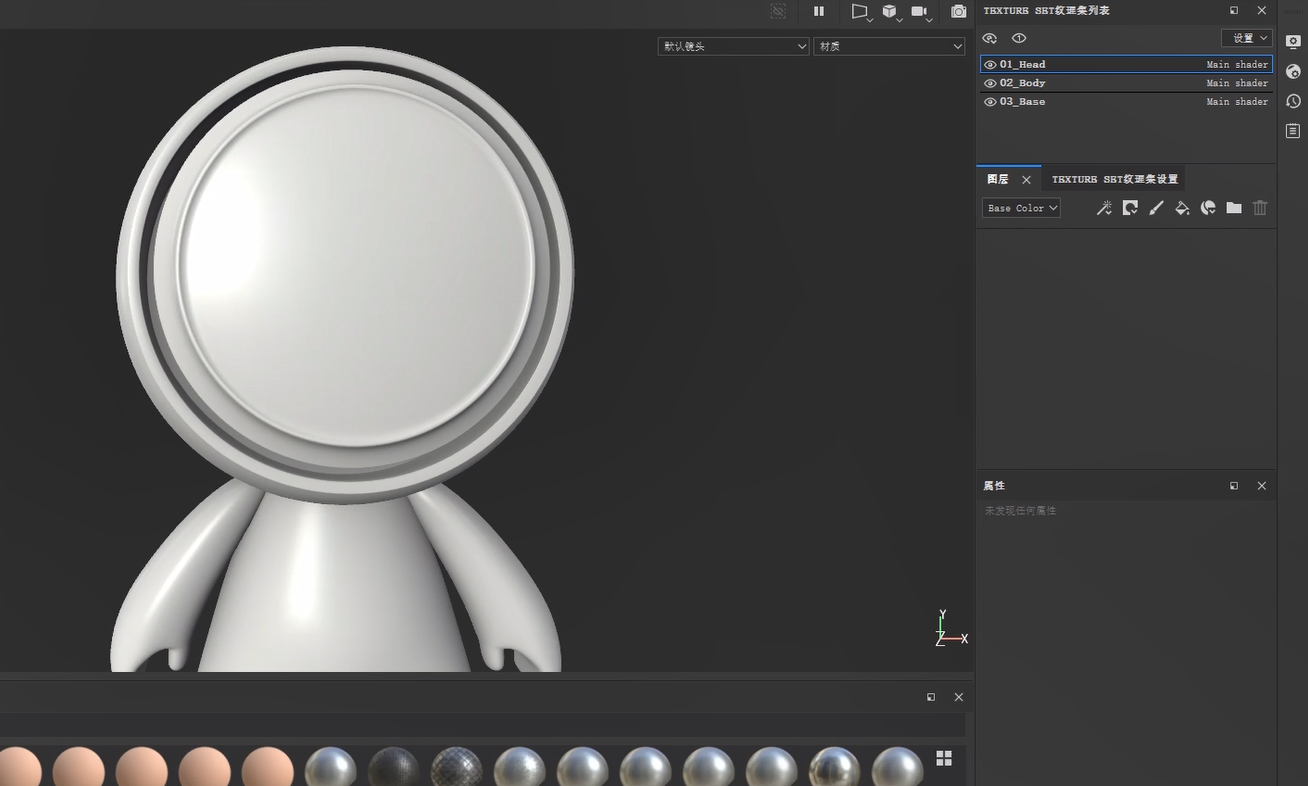Add a new folder in layers panel
This screenshot has width=1308, height=786.
pyautogui.click(x=1234, y=208)
